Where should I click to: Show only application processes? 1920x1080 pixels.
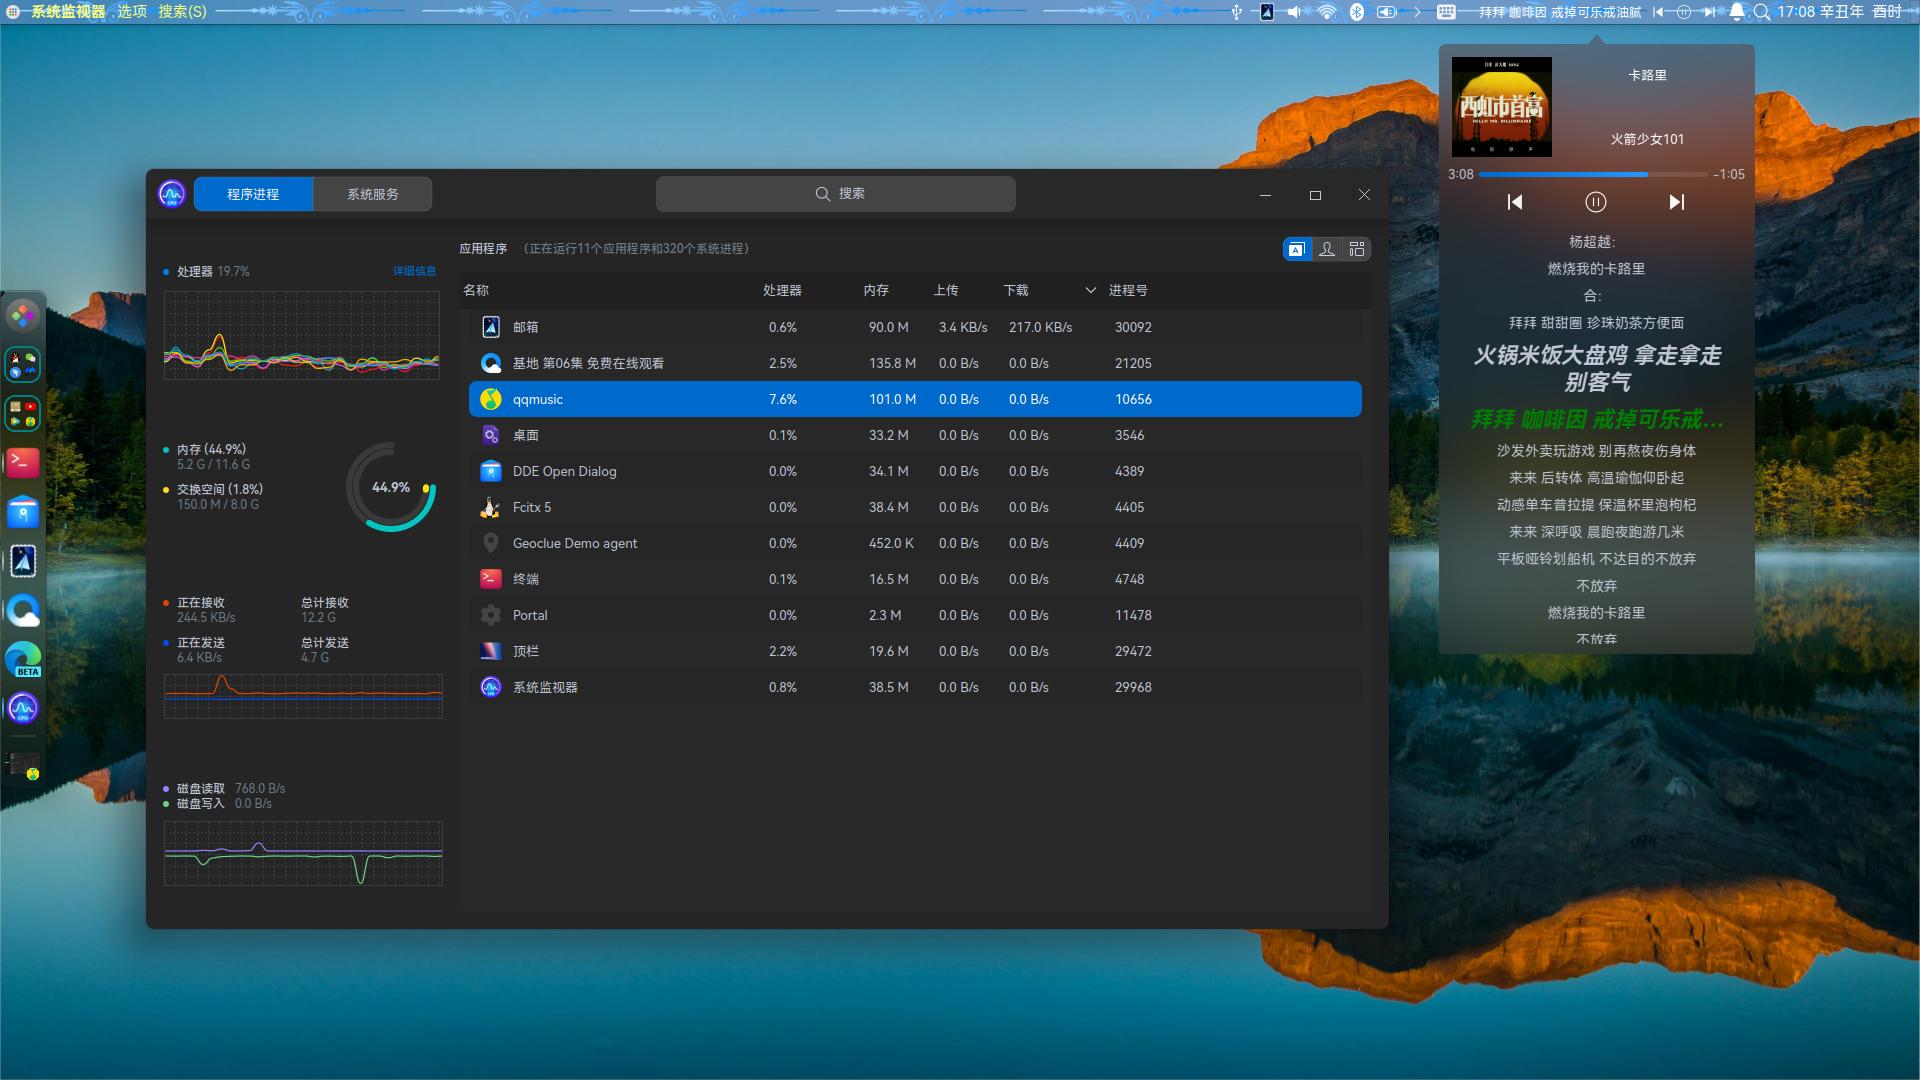(x=1296, y=249)
